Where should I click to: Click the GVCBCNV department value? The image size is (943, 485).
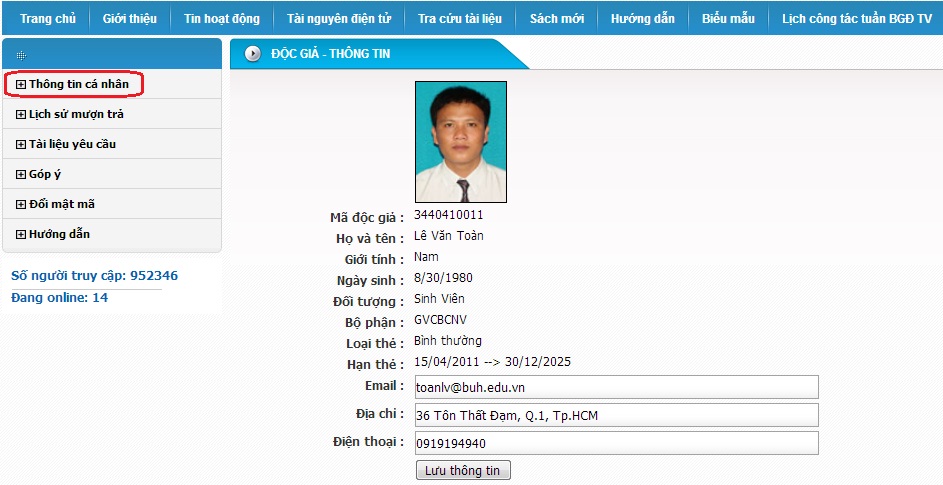(440, 320)
